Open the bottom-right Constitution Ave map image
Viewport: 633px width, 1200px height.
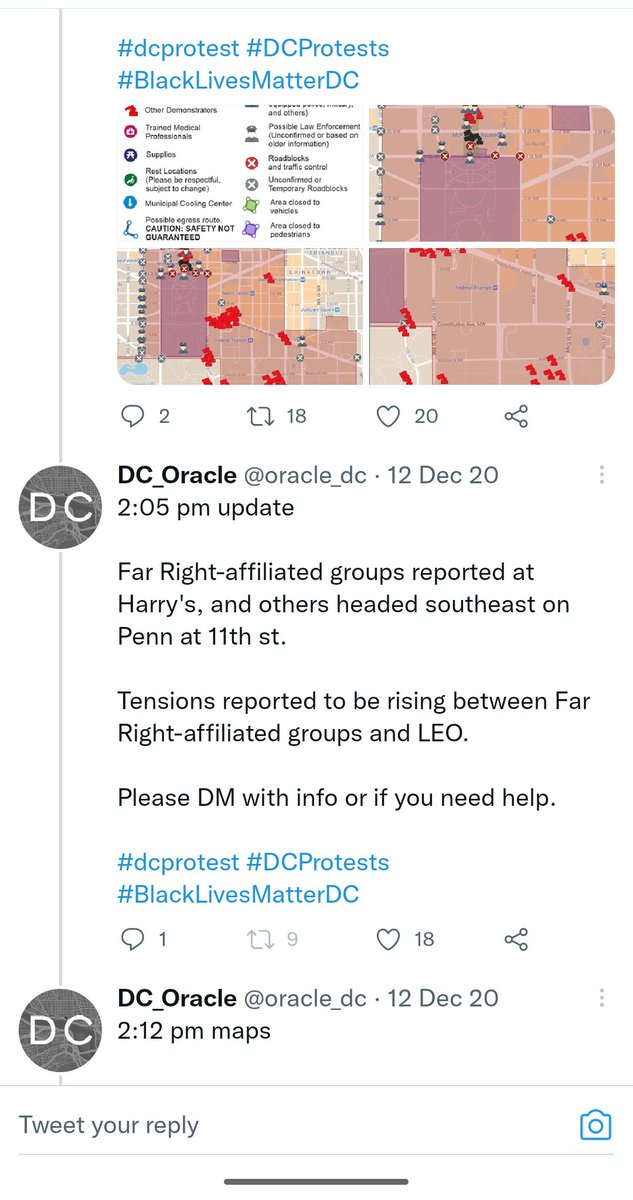tap(491, 316)
